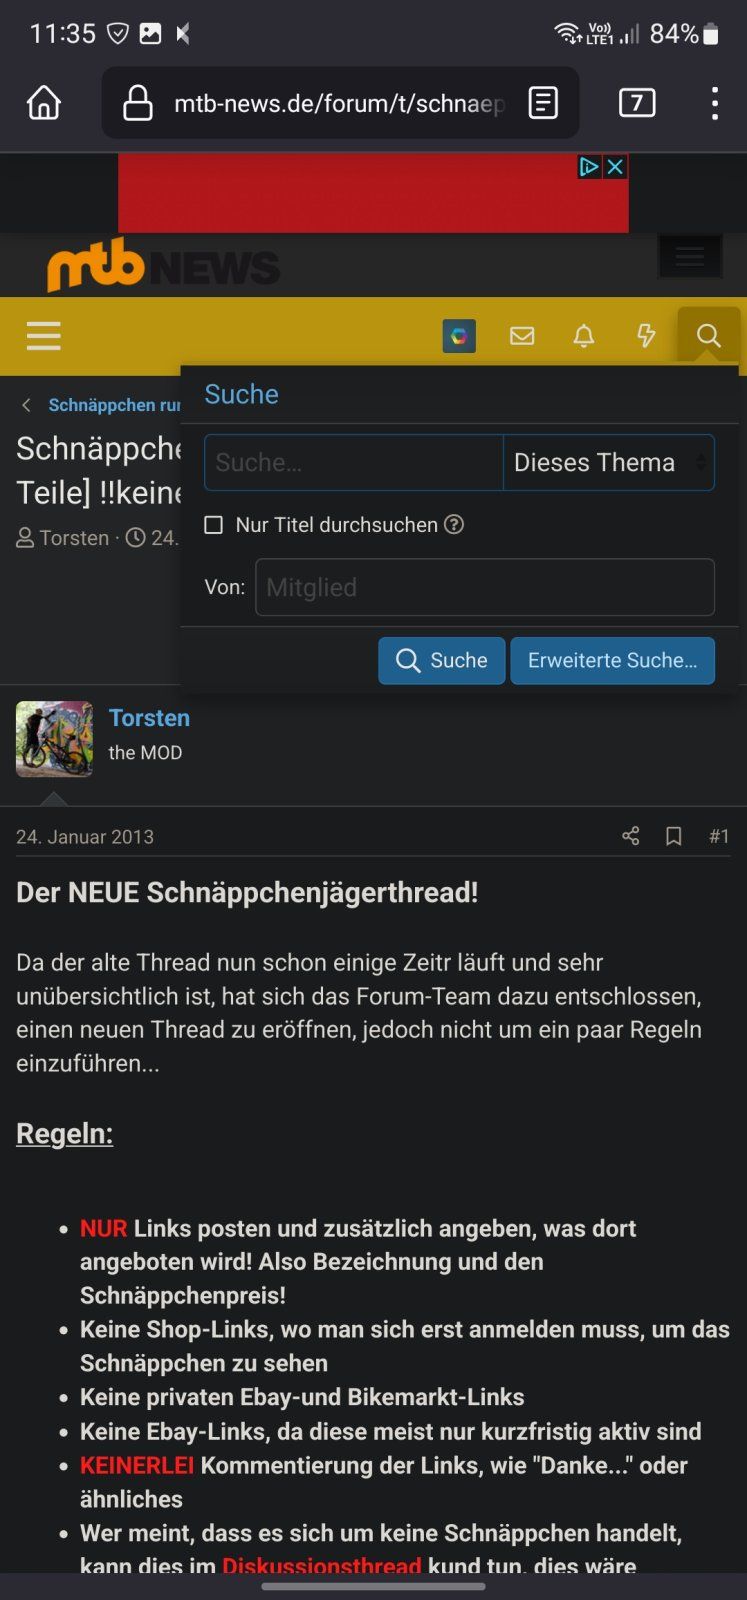Open 'Erweiterte Suche…' advanced search
747x1600 pixels.
click(x=612, y=661)
